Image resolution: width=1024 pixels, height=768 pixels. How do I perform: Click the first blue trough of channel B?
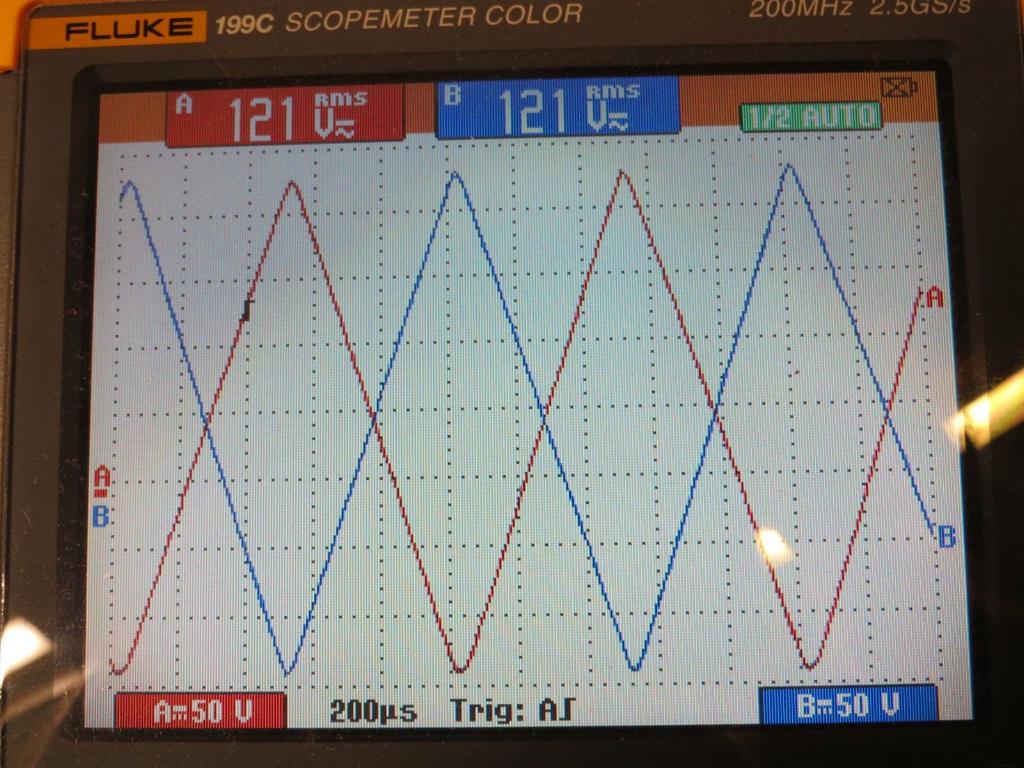point(288,670)
